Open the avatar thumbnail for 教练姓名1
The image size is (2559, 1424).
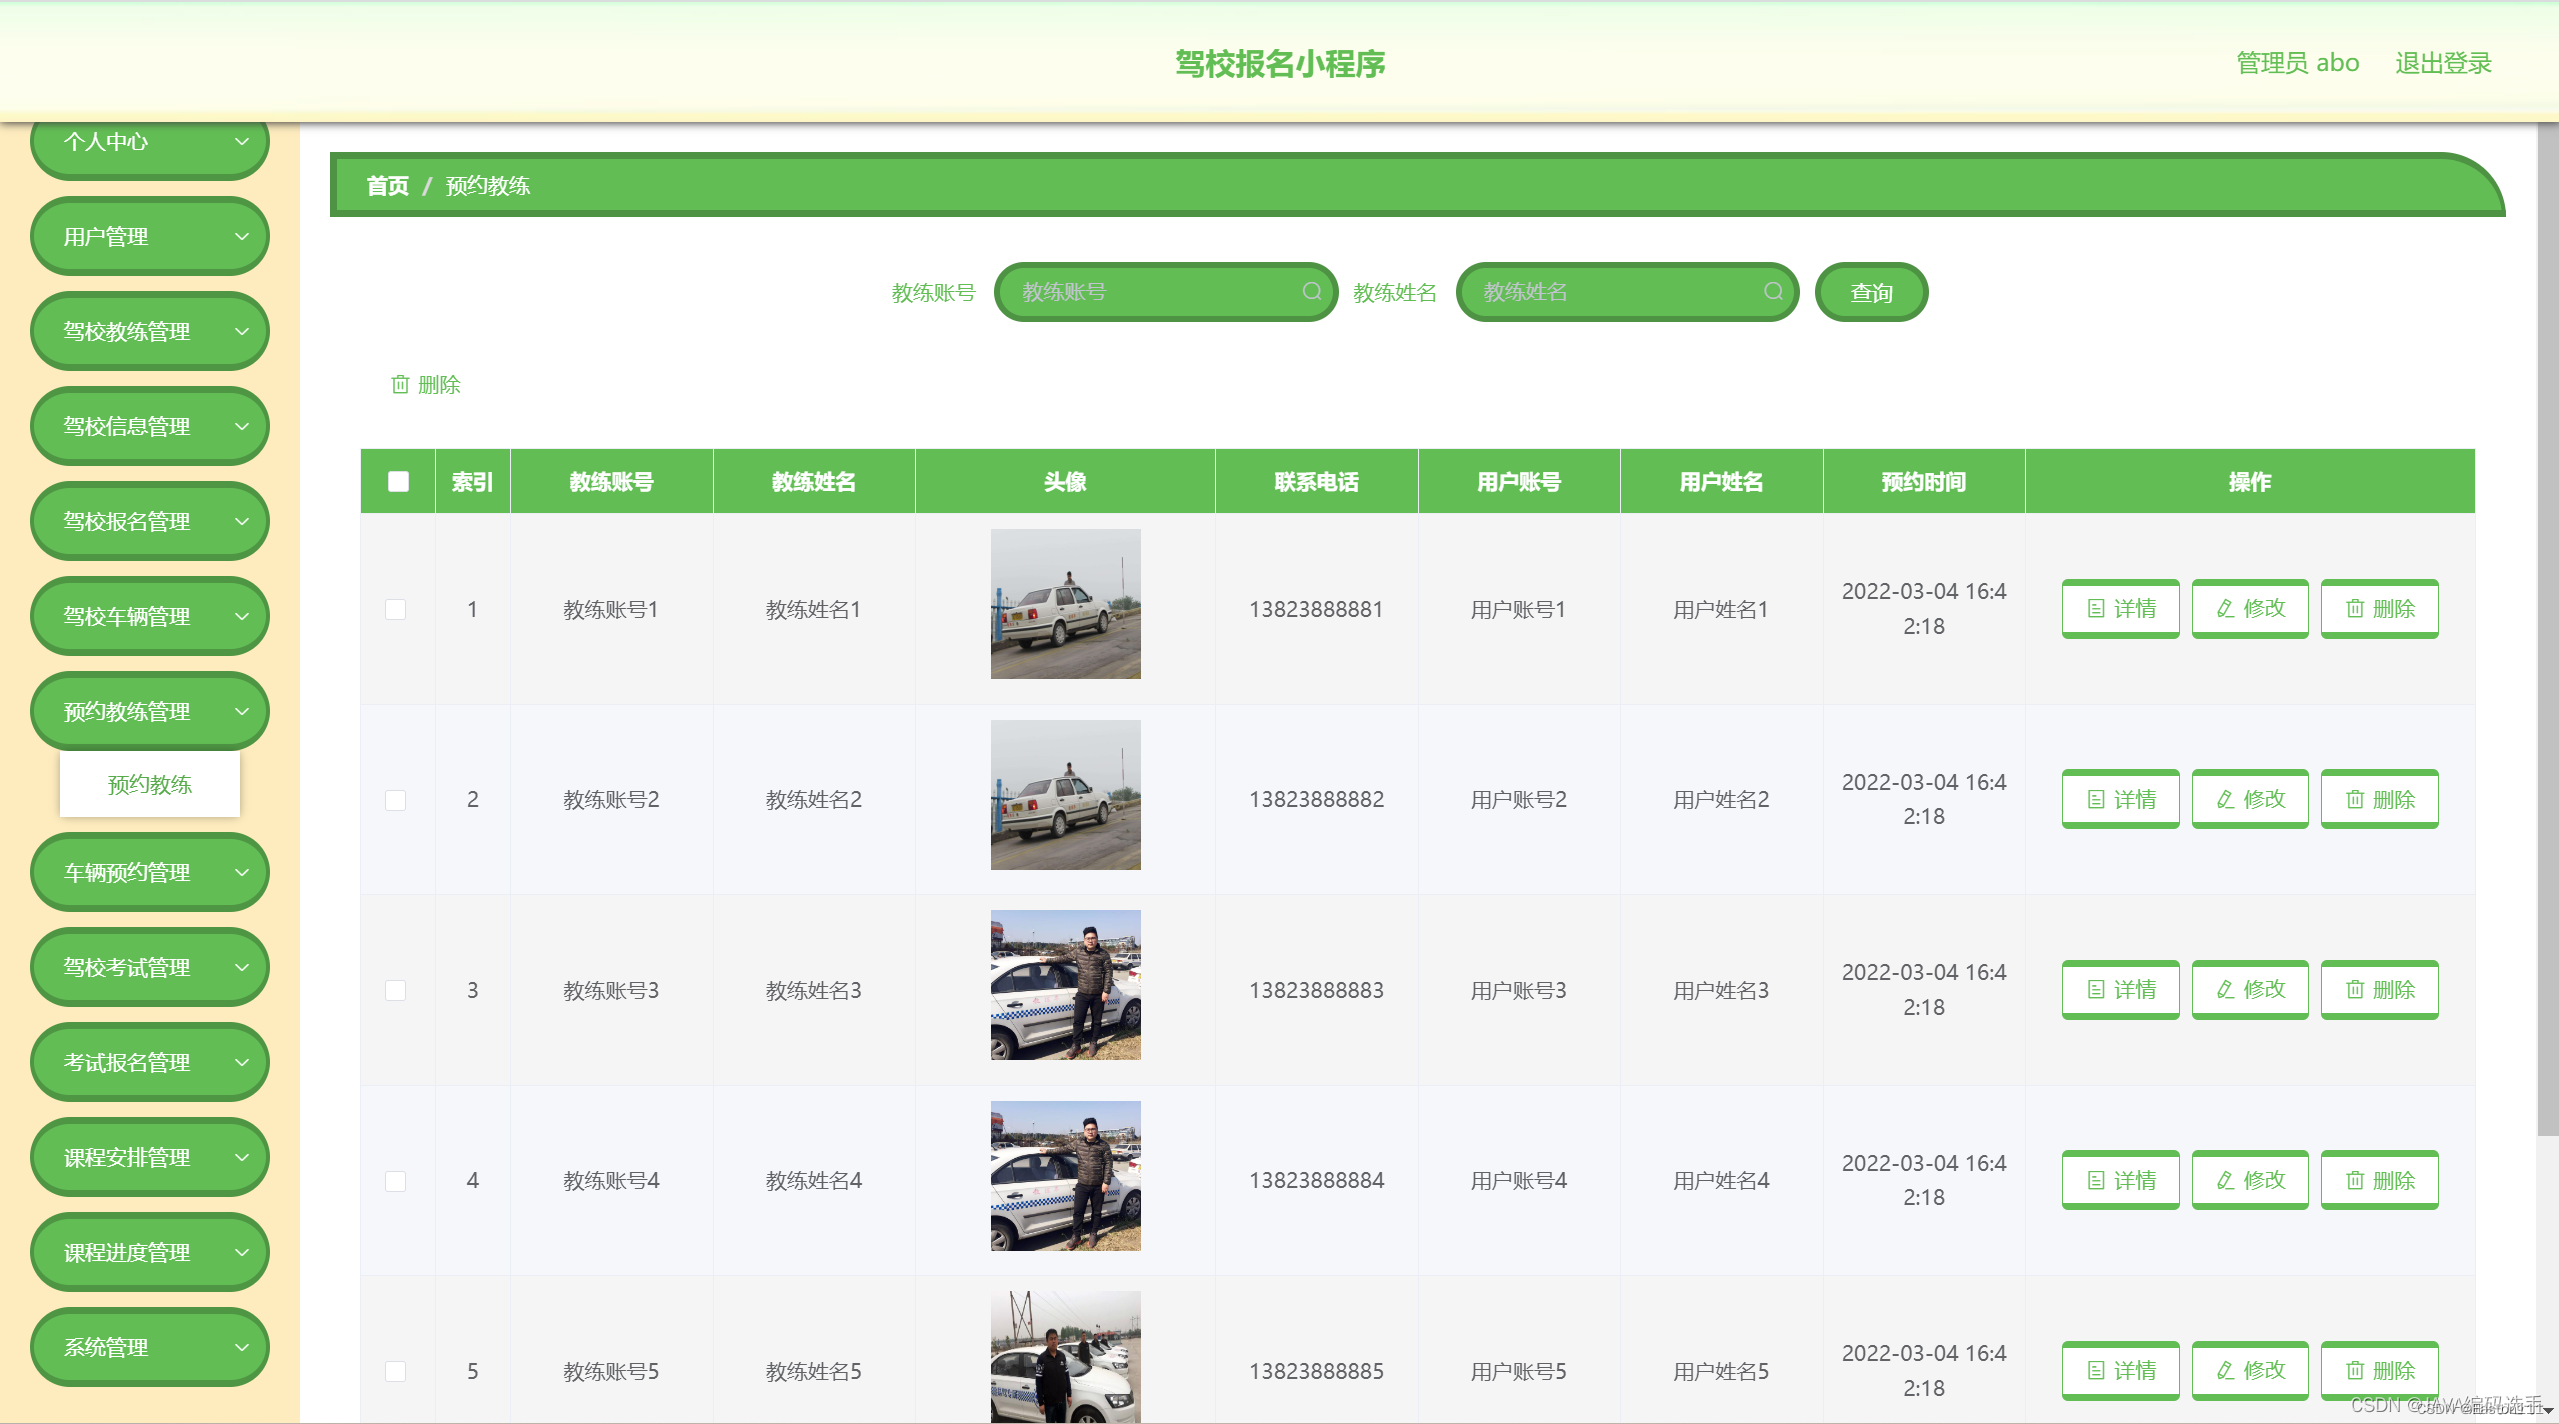1065,604
